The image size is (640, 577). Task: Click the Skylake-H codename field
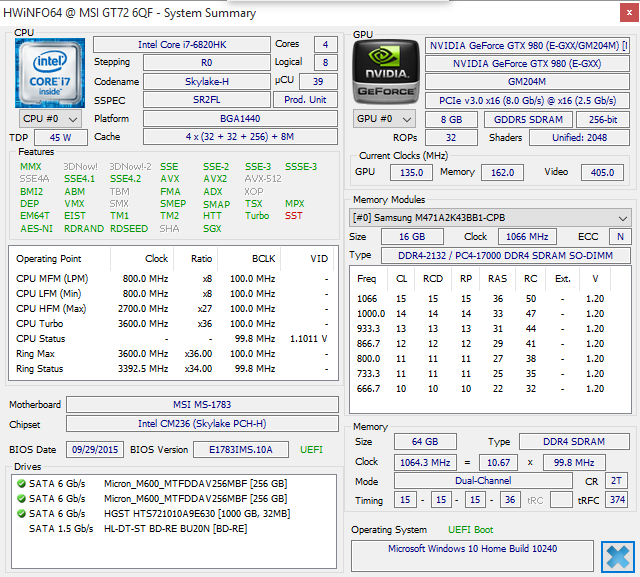[207, 82]
